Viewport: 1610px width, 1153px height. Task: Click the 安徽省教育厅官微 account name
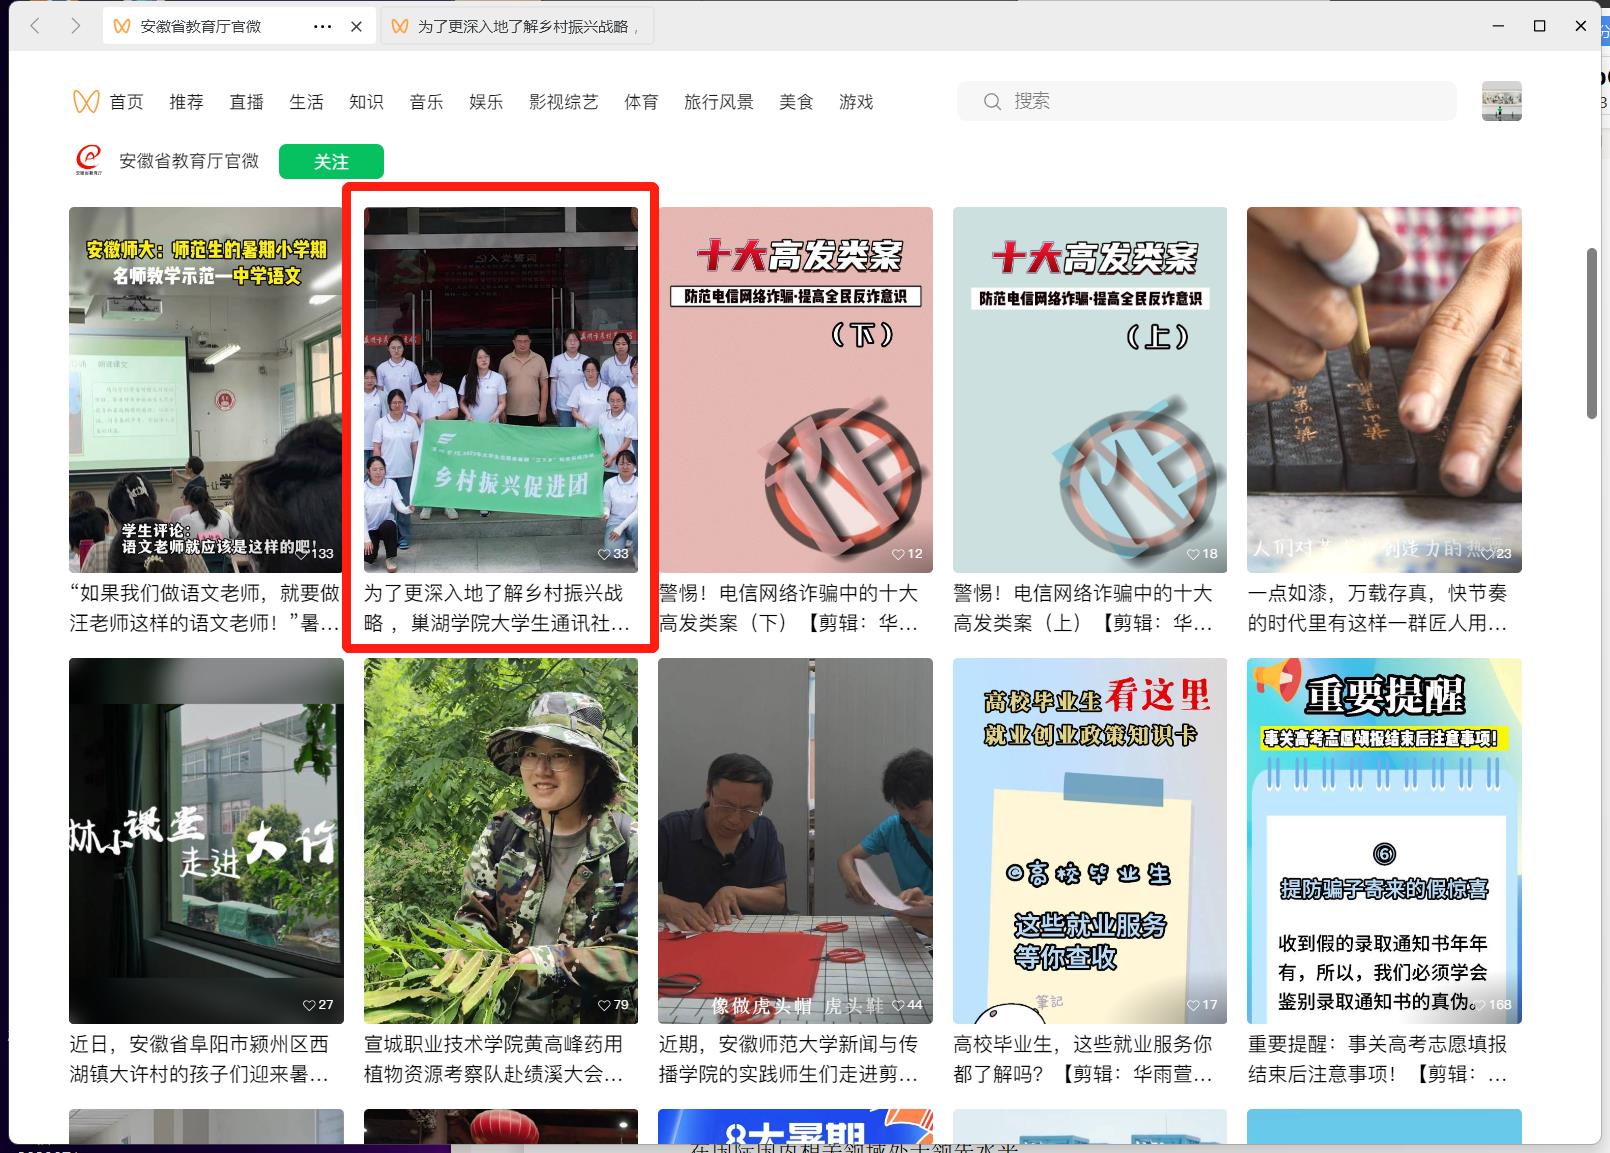click(x=189, y=161)
